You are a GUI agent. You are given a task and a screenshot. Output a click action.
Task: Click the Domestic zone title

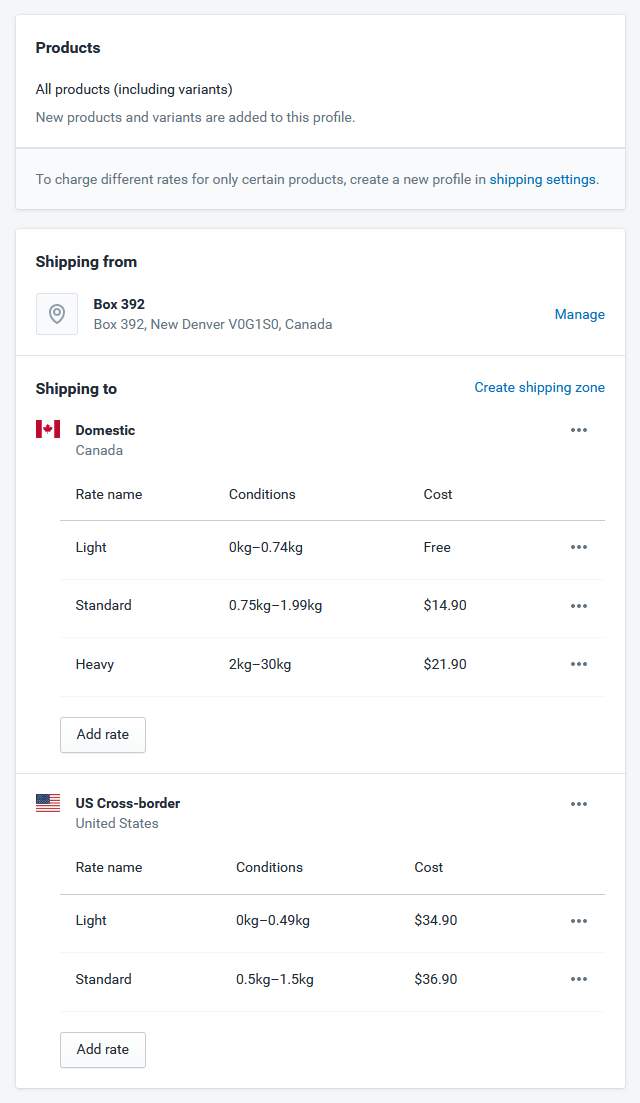point(105,430)
